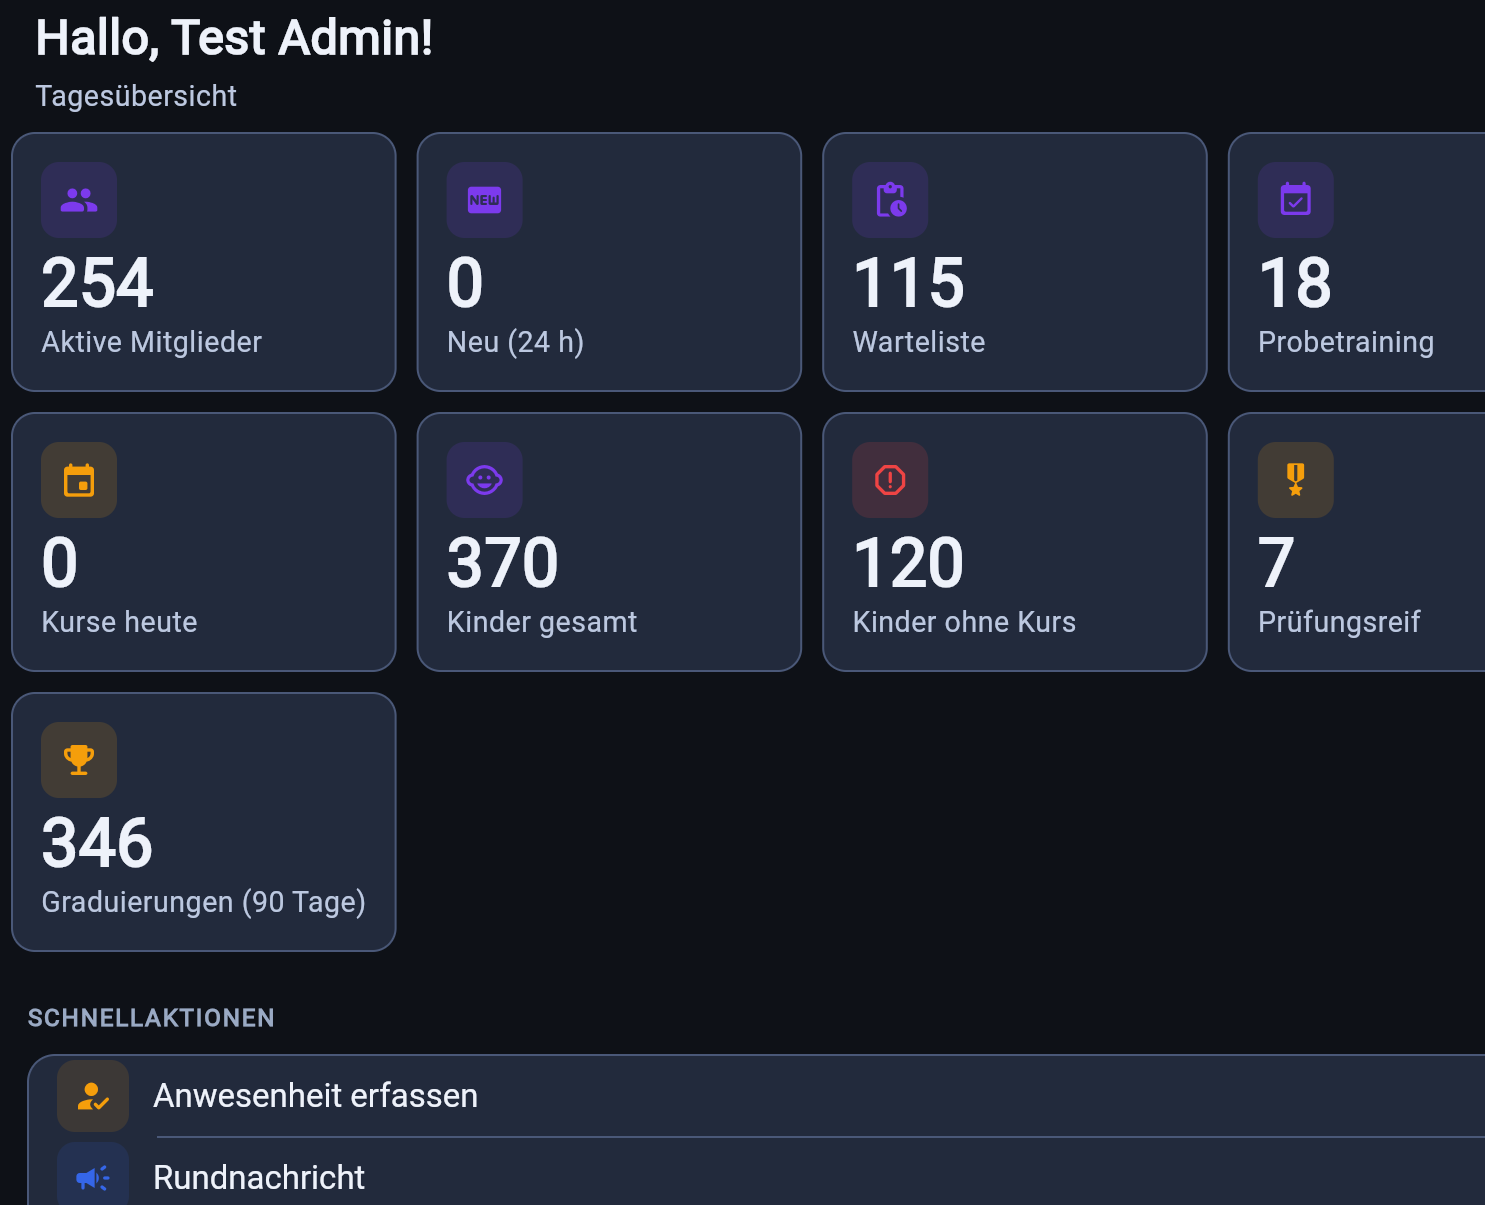
Task: Open the 115 Warteliste card
Action: (1015, 262)
